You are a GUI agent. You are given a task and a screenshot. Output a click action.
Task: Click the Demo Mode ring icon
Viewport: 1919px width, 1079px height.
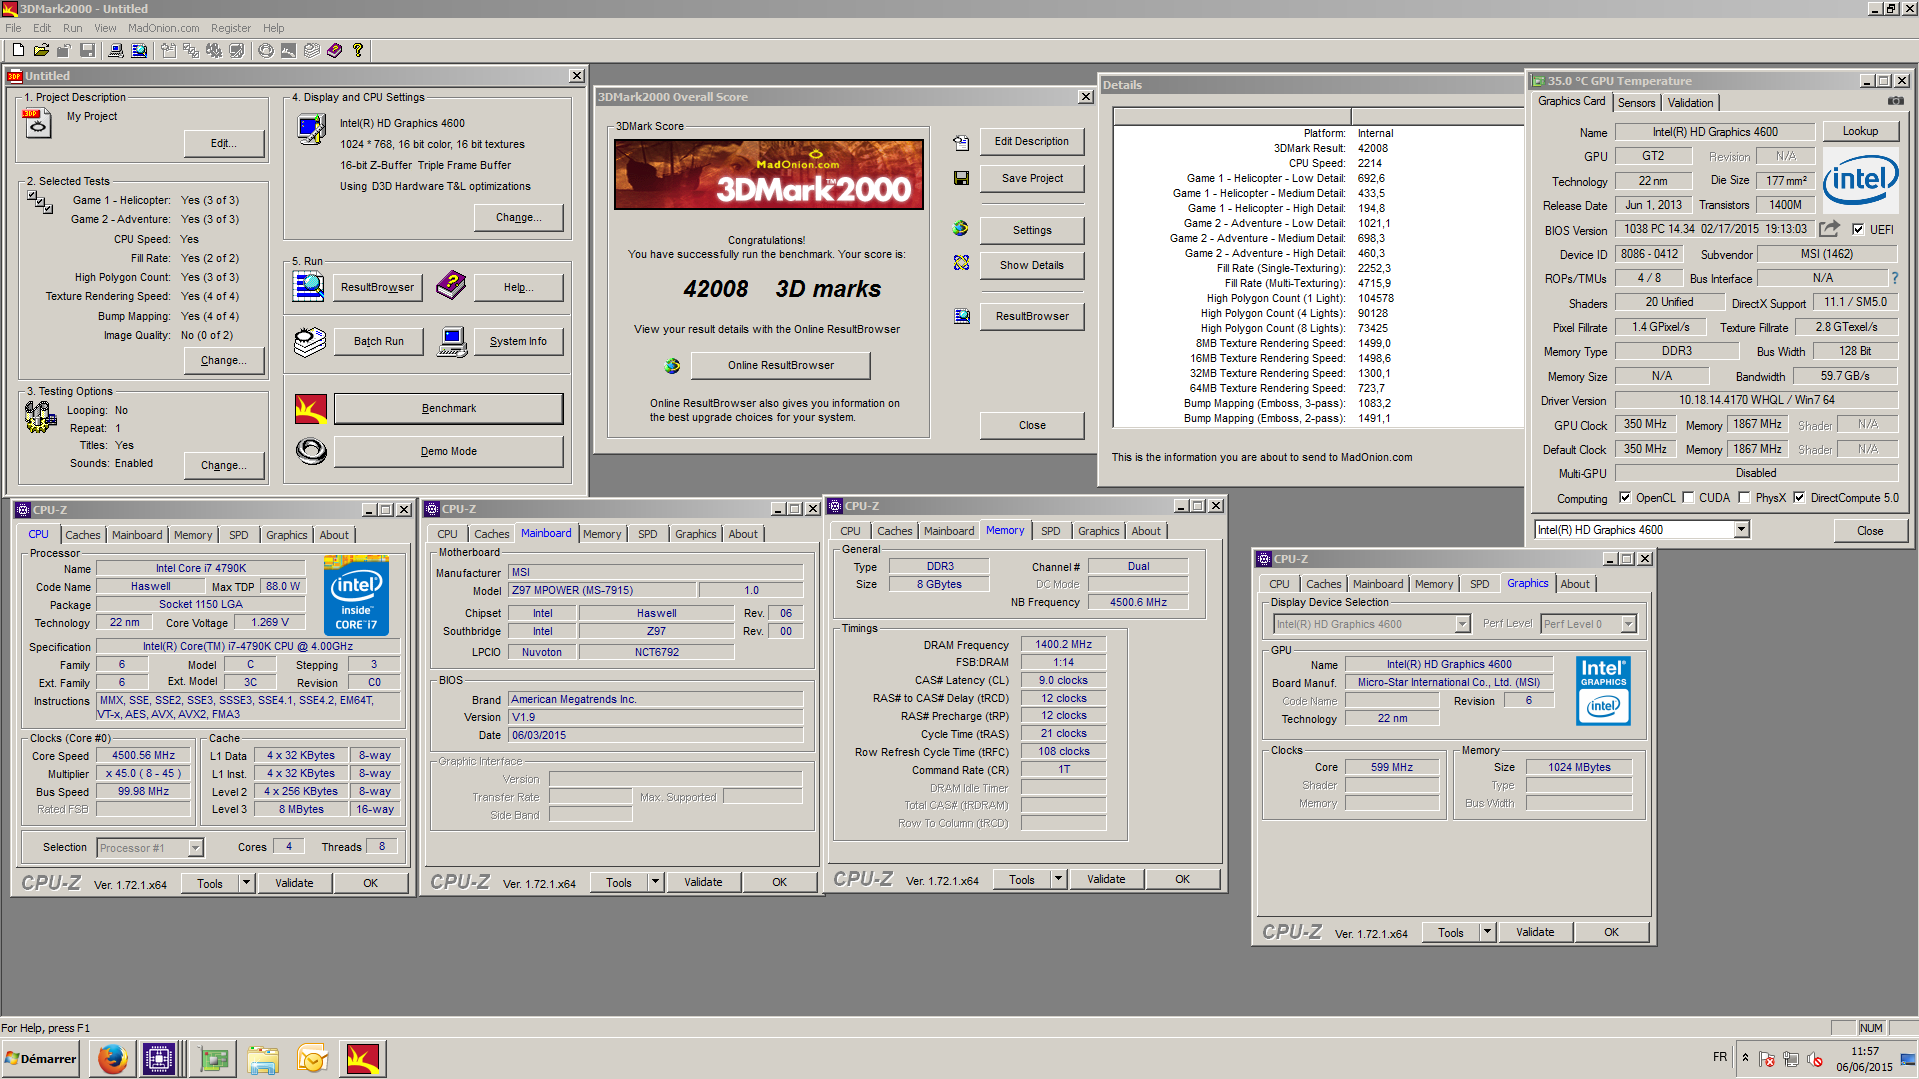[x=311, y=452]
